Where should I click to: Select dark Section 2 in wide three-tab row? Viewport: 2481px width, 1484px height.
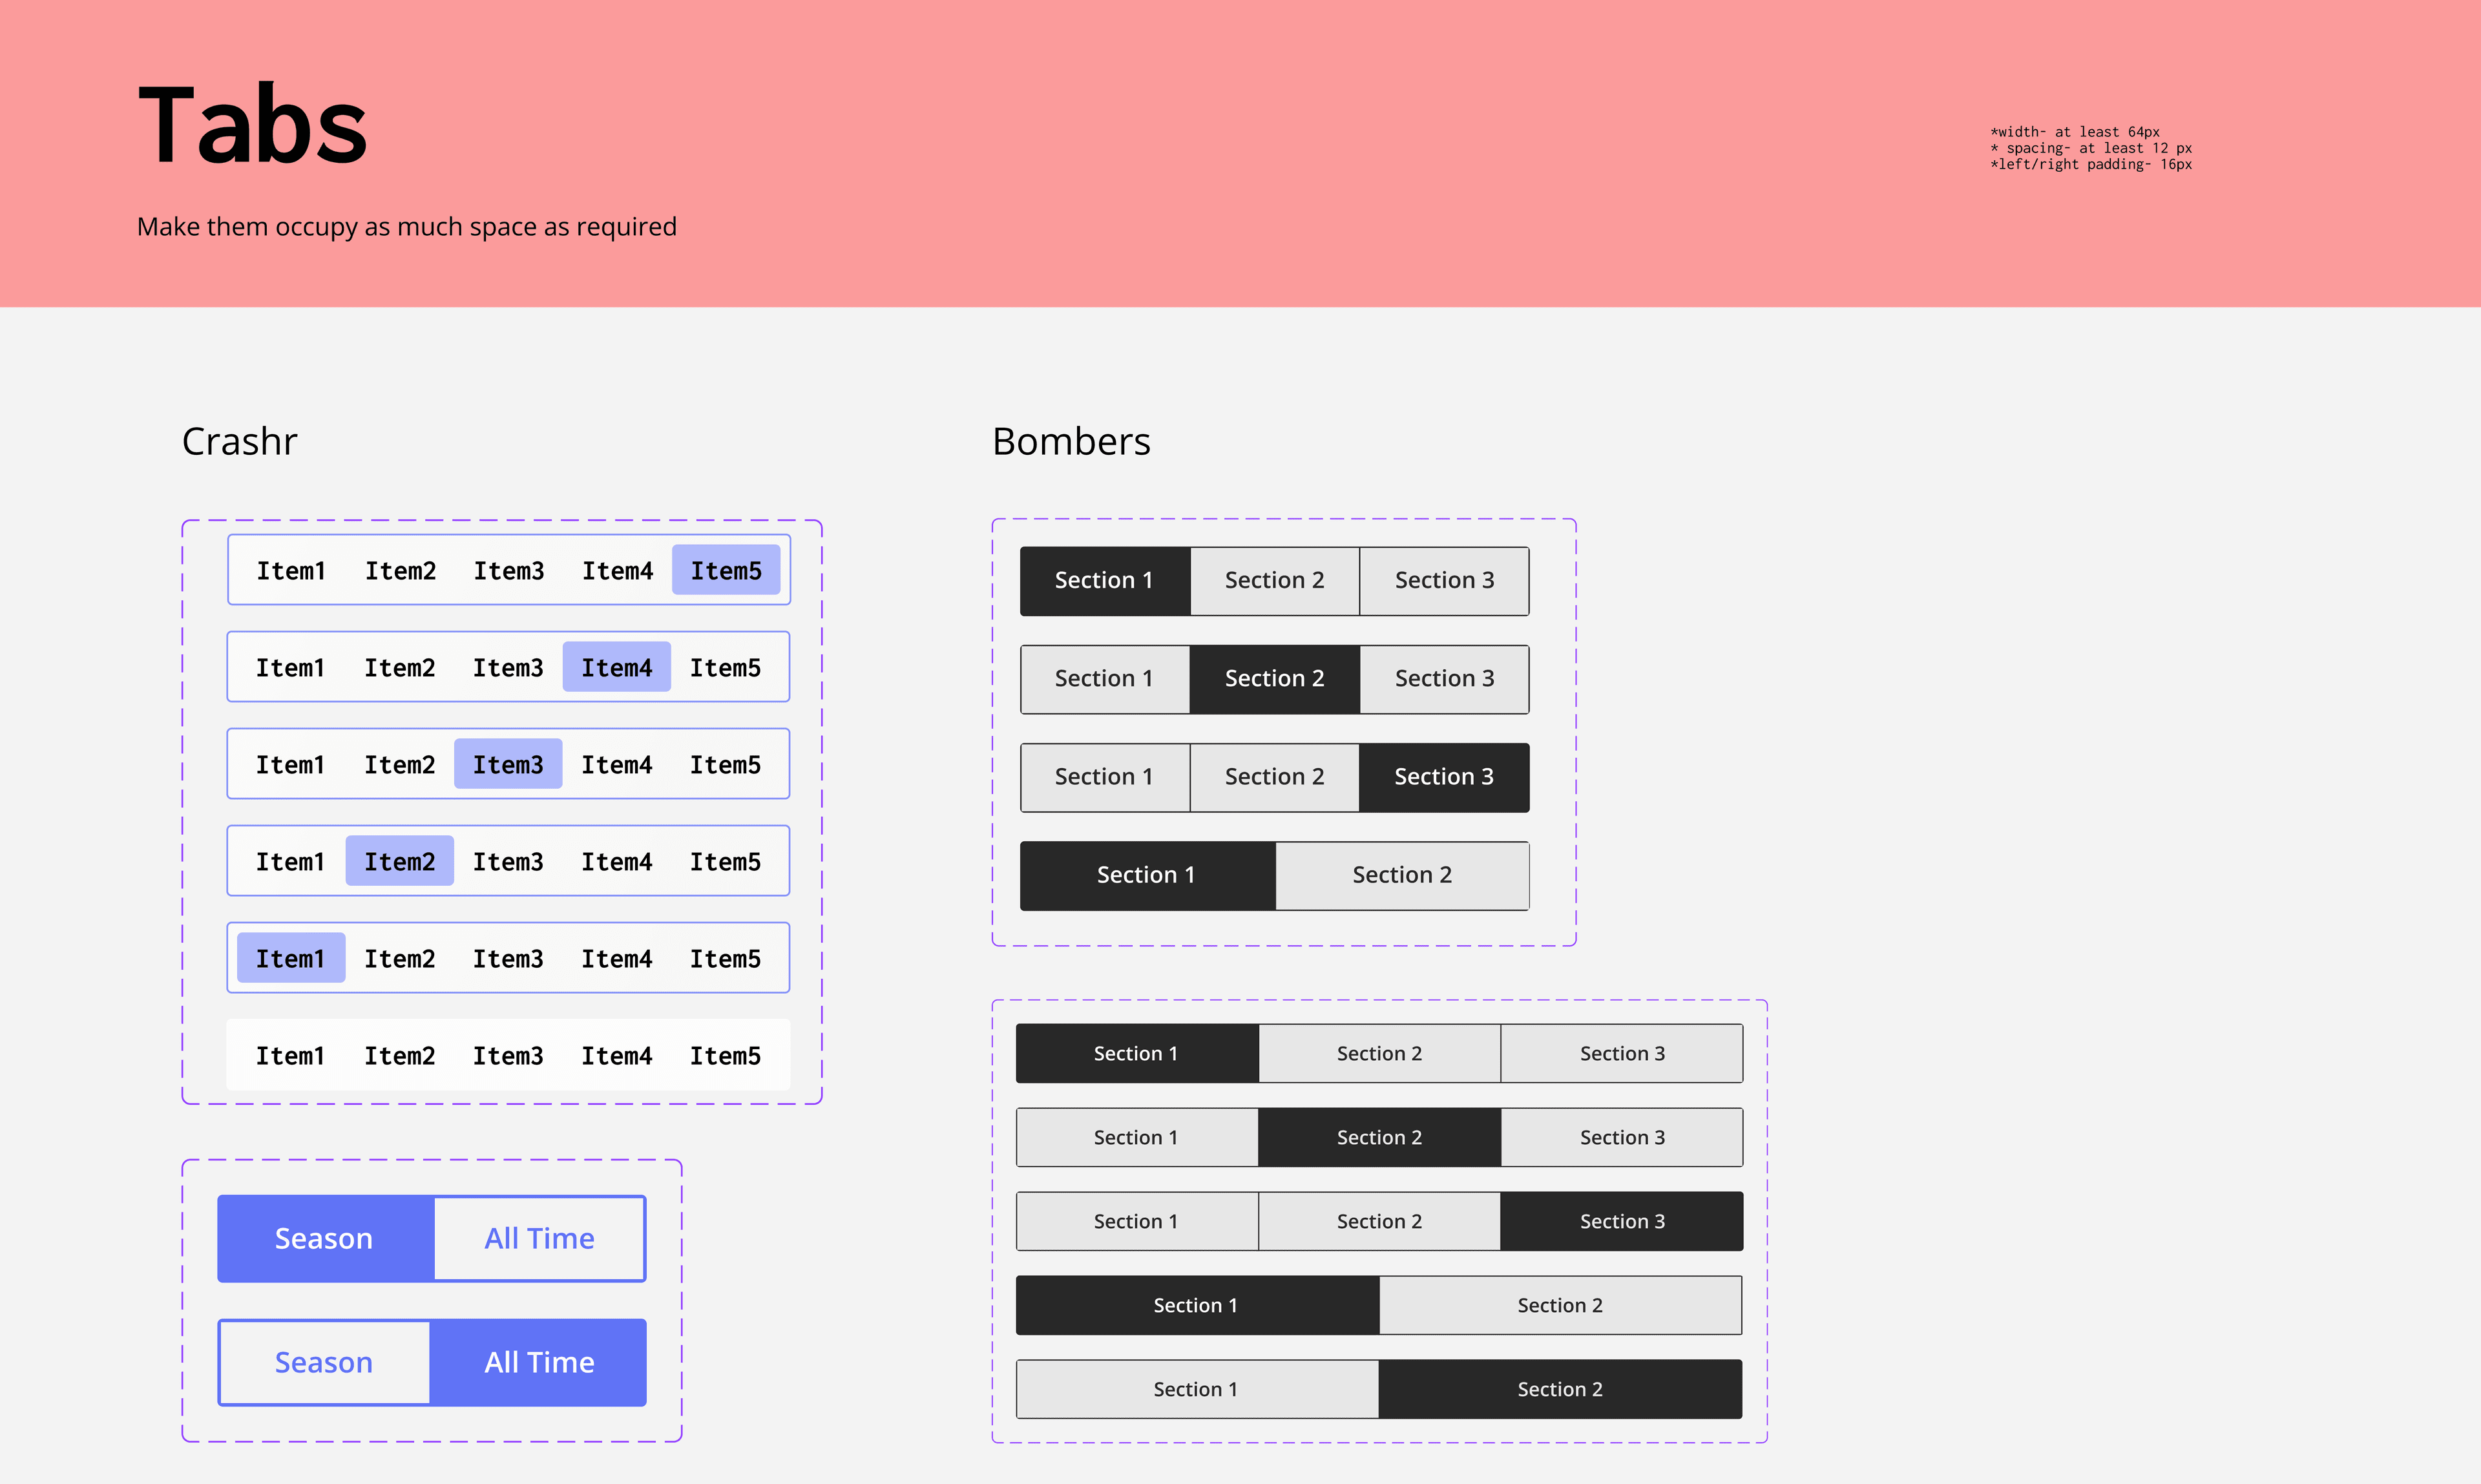pyautogui.click(x=1379, y=1137)
